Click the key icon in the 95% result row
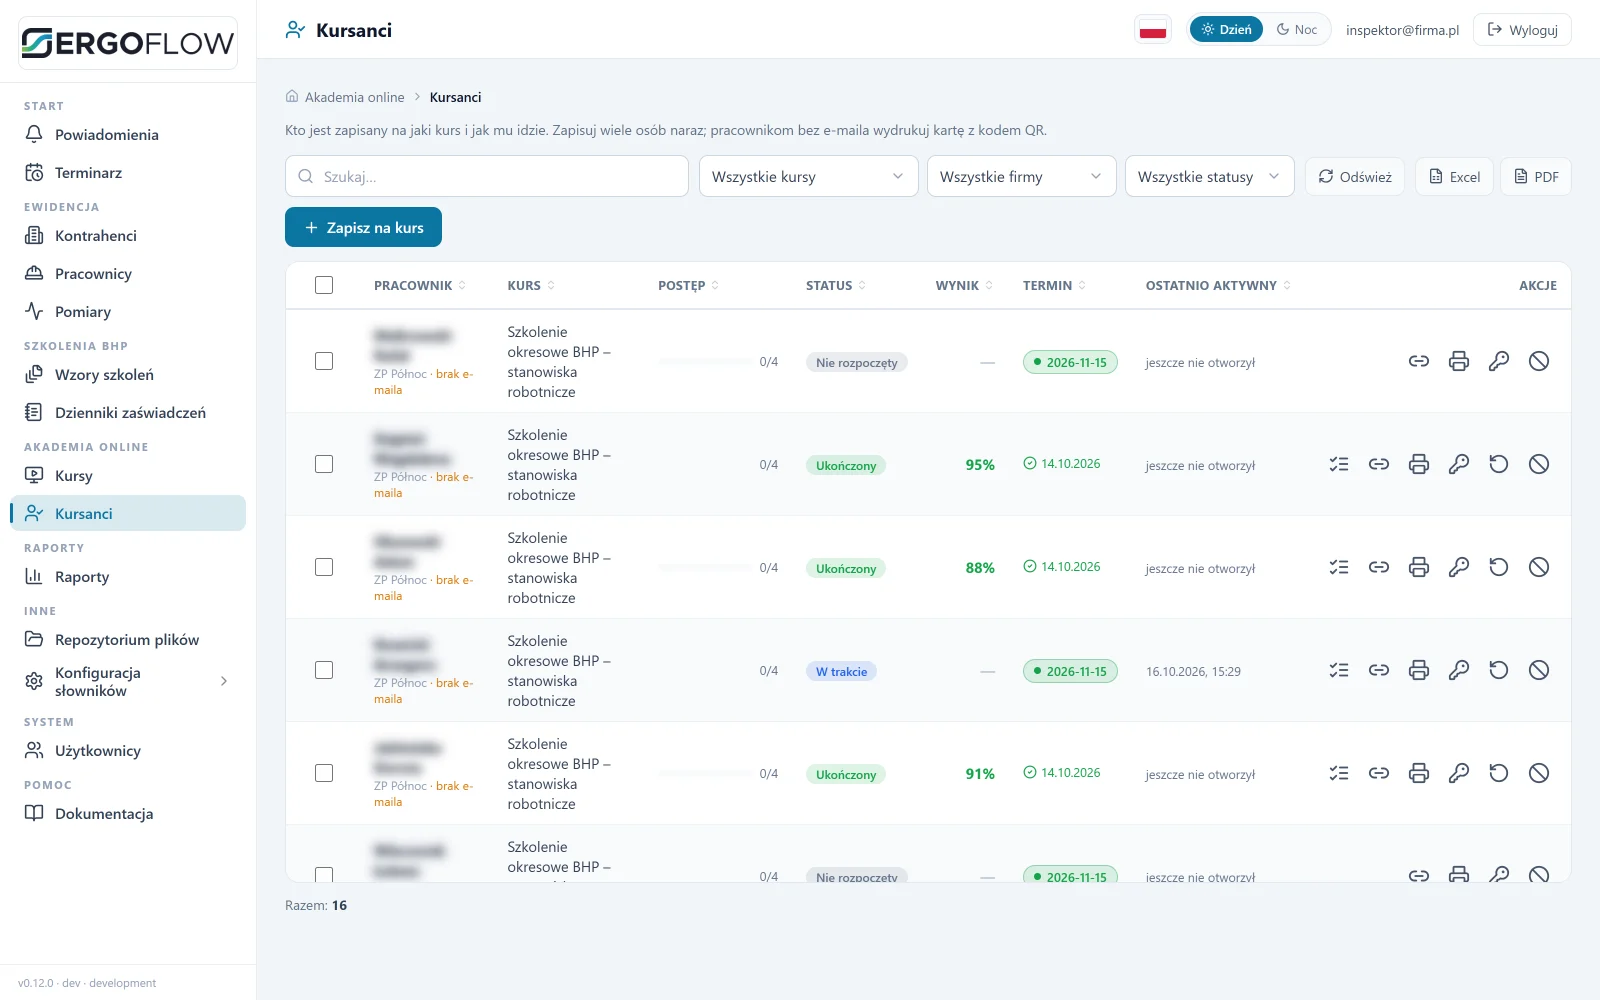1600x1000 pixels. coord(1458,464)
